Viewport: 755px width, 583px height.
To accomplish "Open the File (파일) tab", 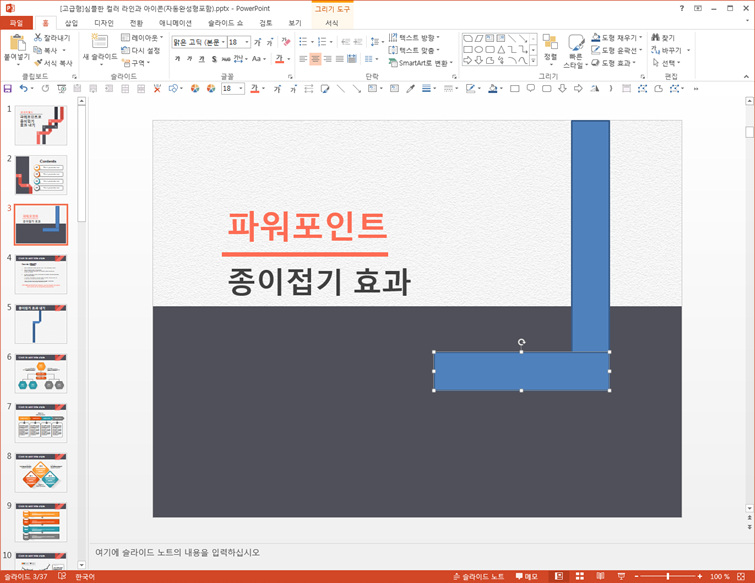I will (x=16, y=23).
